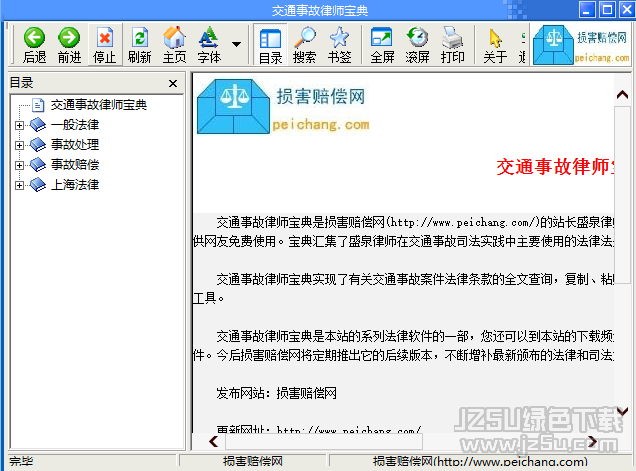Viewport: 636px width, 471px height.
Task: Open the http://www.peichang.com/ link in paragraph
Action: (463, 222)
